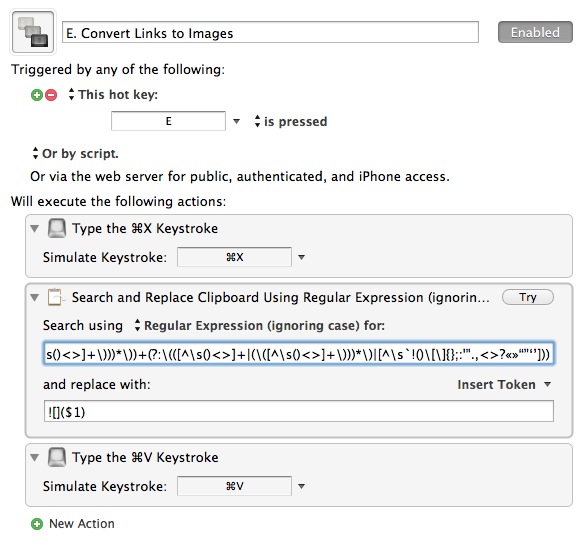Open the ⌘V Simulate Keystroke dropdown arrow
The width and height of the screenshot is (586, 548).
[302, 486]
